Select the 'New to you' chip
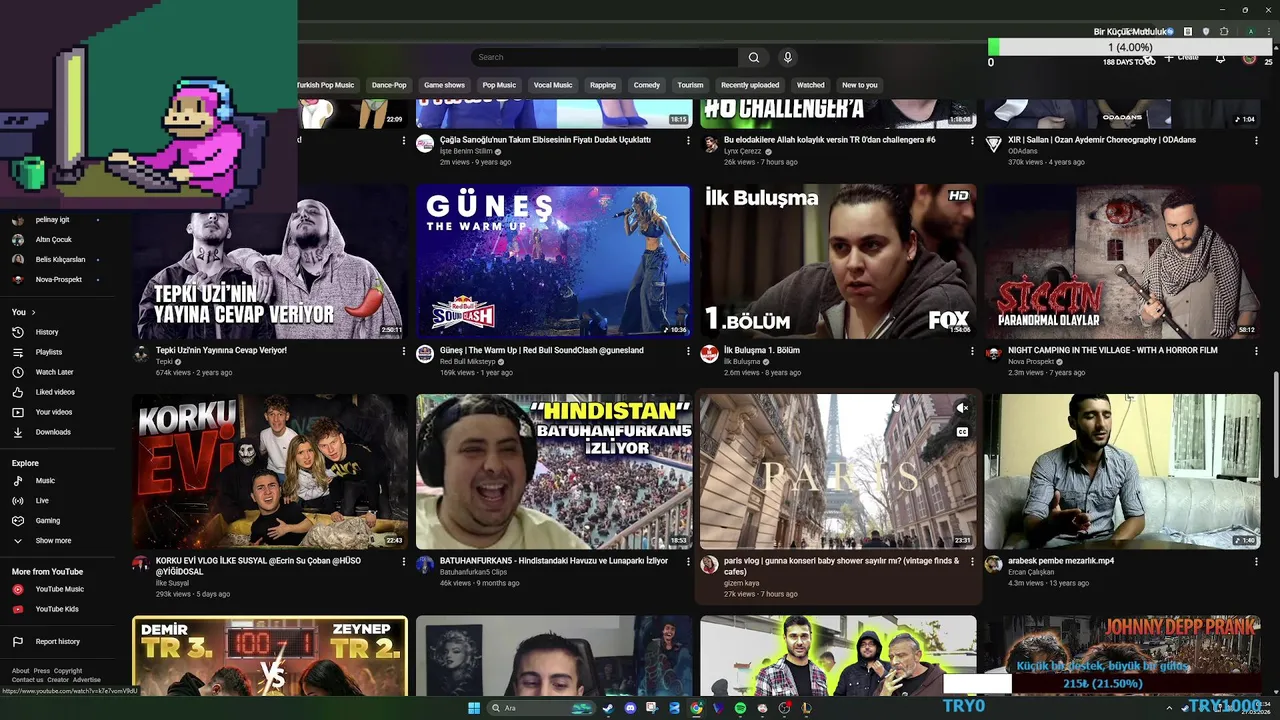This screenshot has width=1280, height=720. [860, 85]
